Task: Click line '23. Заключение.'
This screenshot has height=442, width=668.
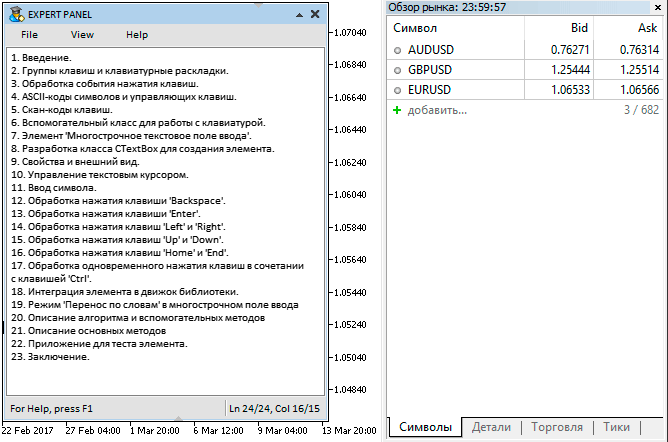Action: click(50, 357)
